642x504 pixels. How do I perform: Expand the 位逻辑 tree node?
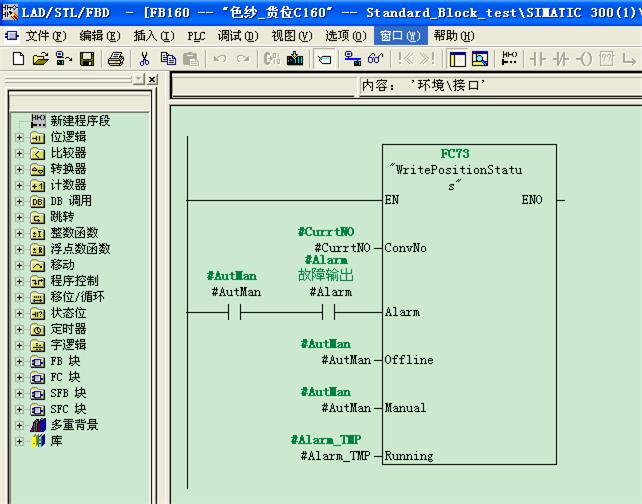click(x=19, y=137)
